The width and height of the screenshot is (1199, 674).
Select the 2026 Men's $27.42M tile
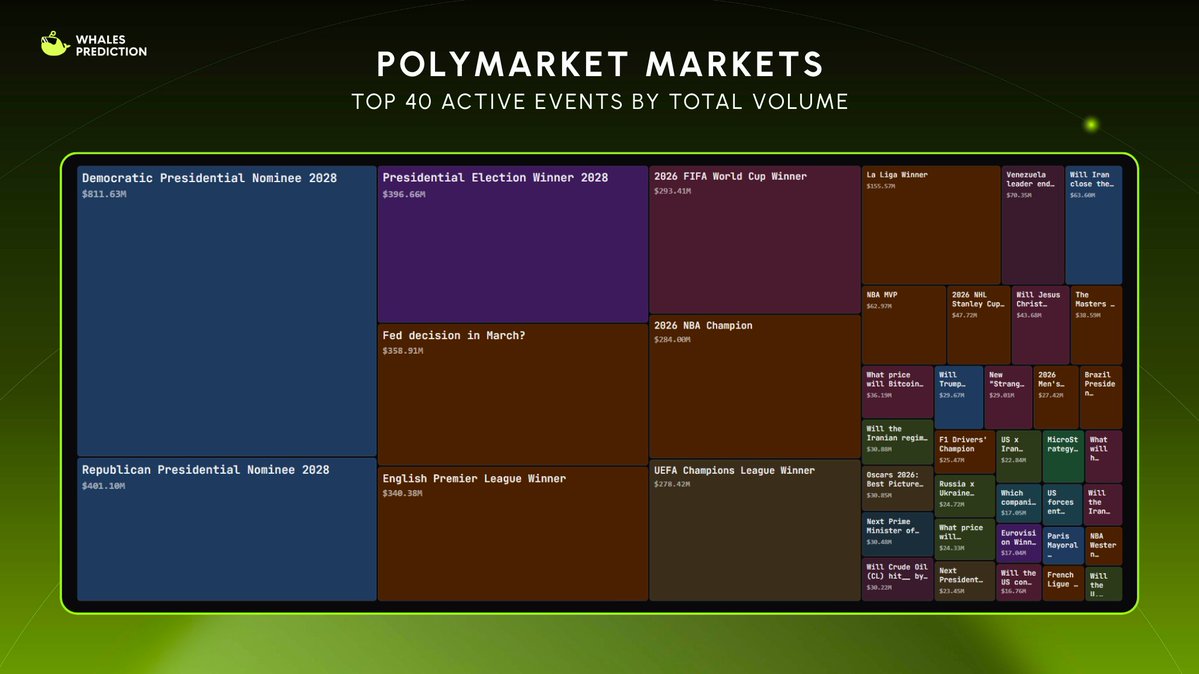(1056, 397)
